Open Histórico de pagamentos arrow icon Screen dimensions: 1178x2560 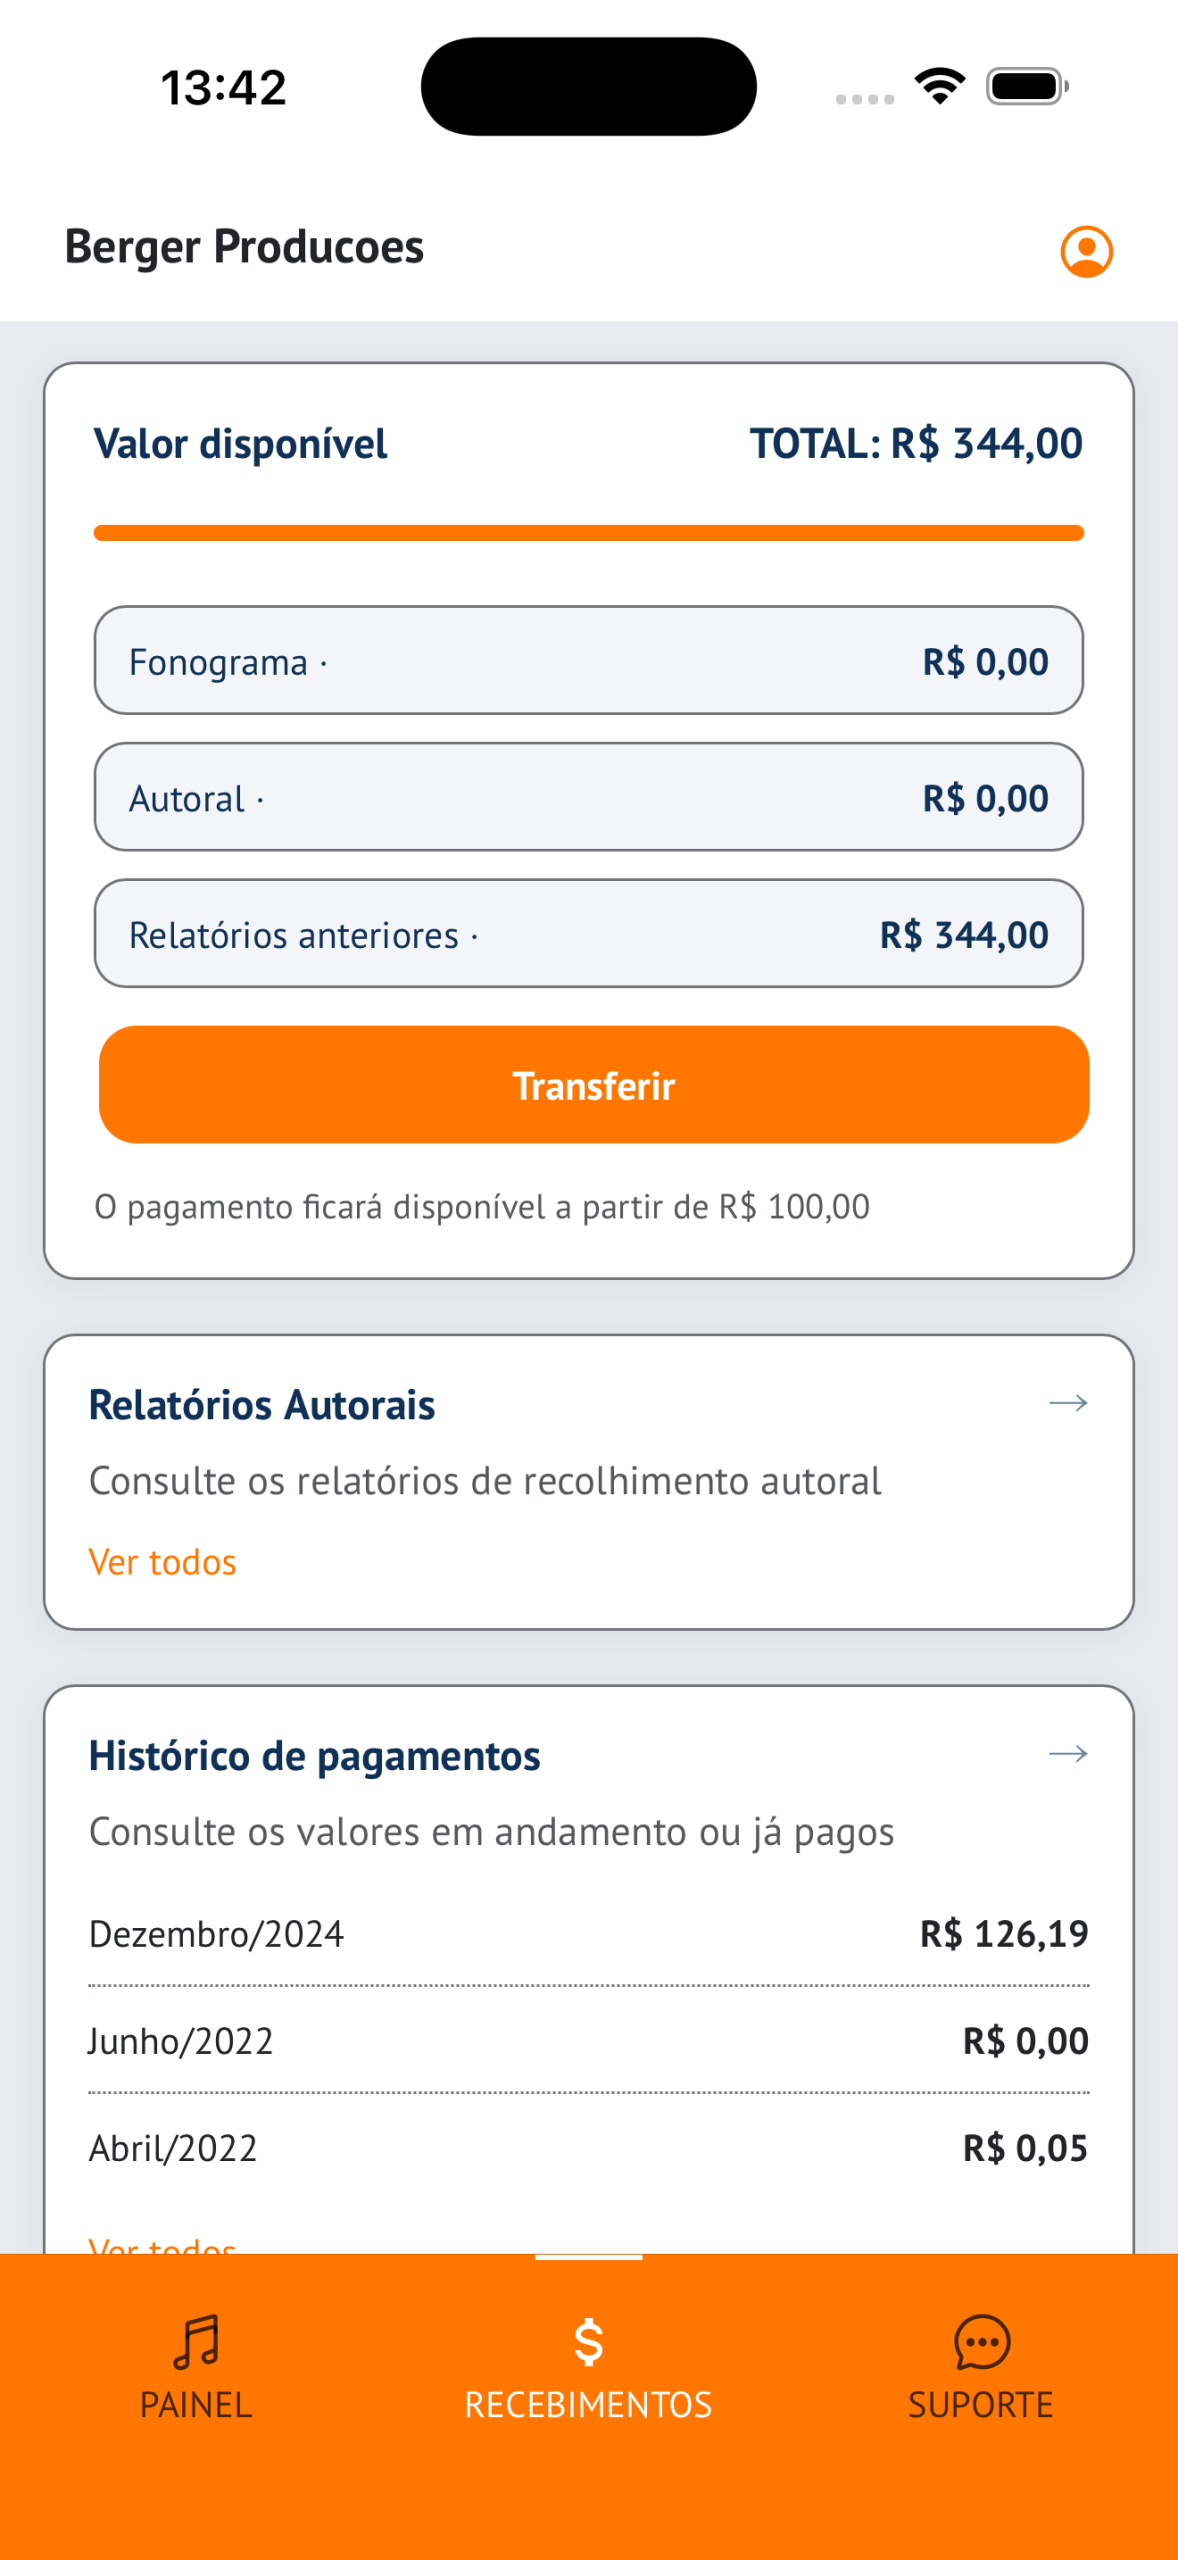[1068, 1754]
